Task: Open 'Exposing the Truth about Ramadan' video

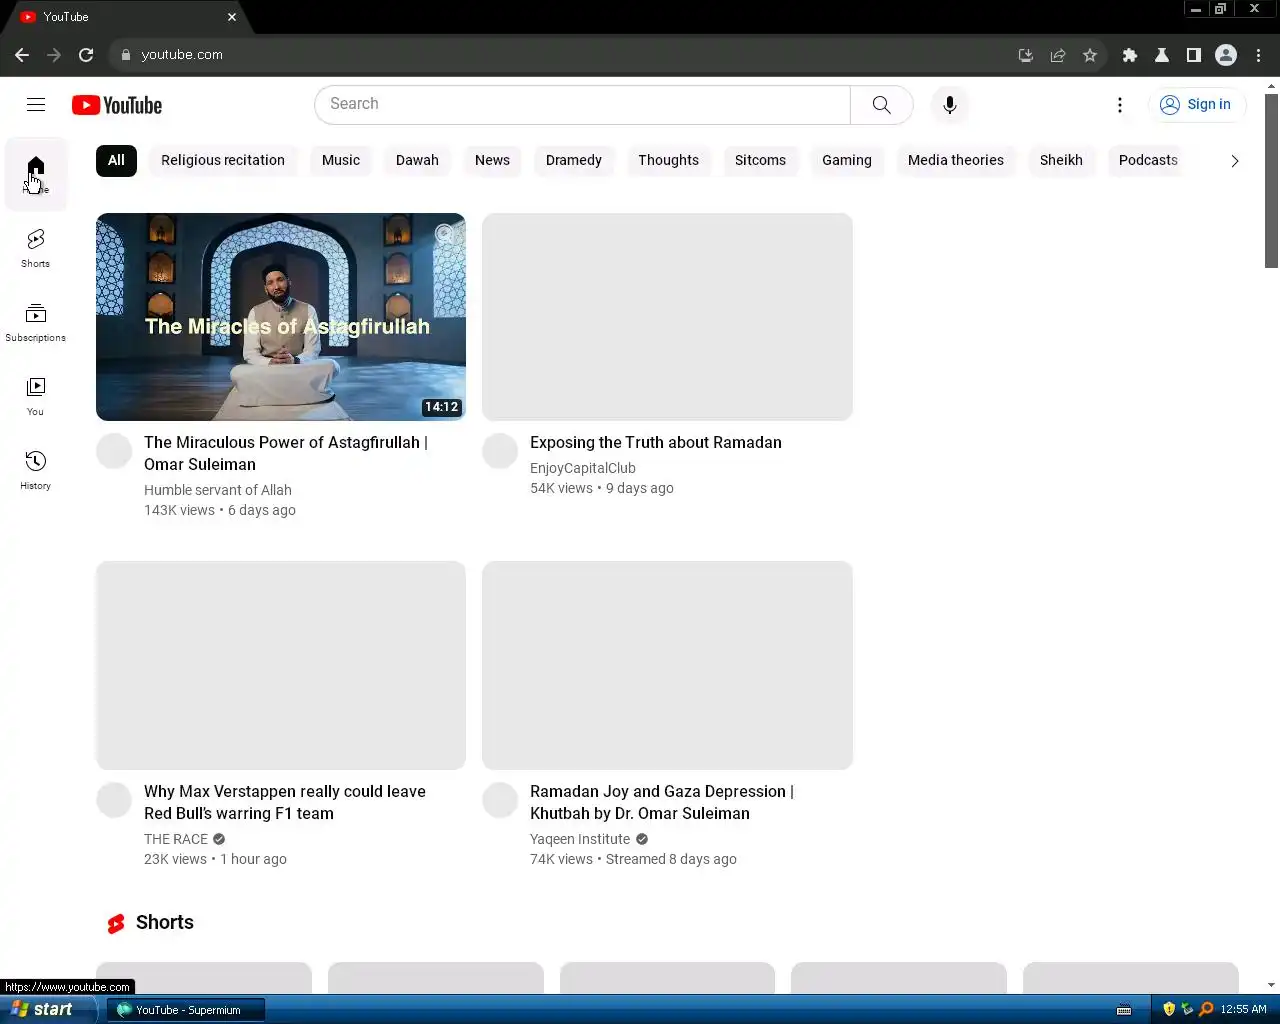Action: [x=656, y=442]
